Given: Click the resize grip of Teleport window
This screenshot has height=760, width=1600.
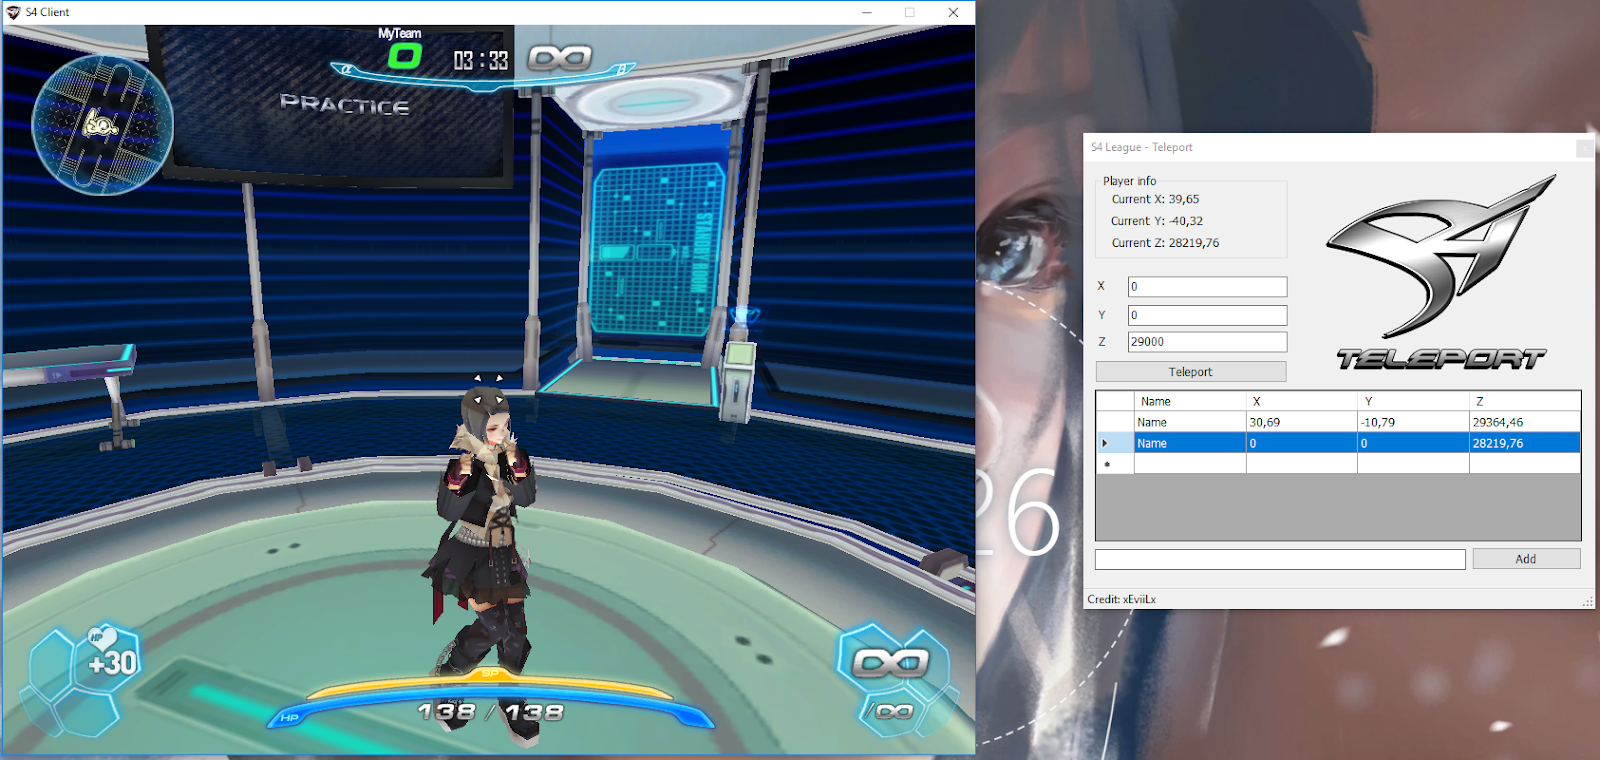Looking at the screenshot, I should click(x=1588, y=601).
